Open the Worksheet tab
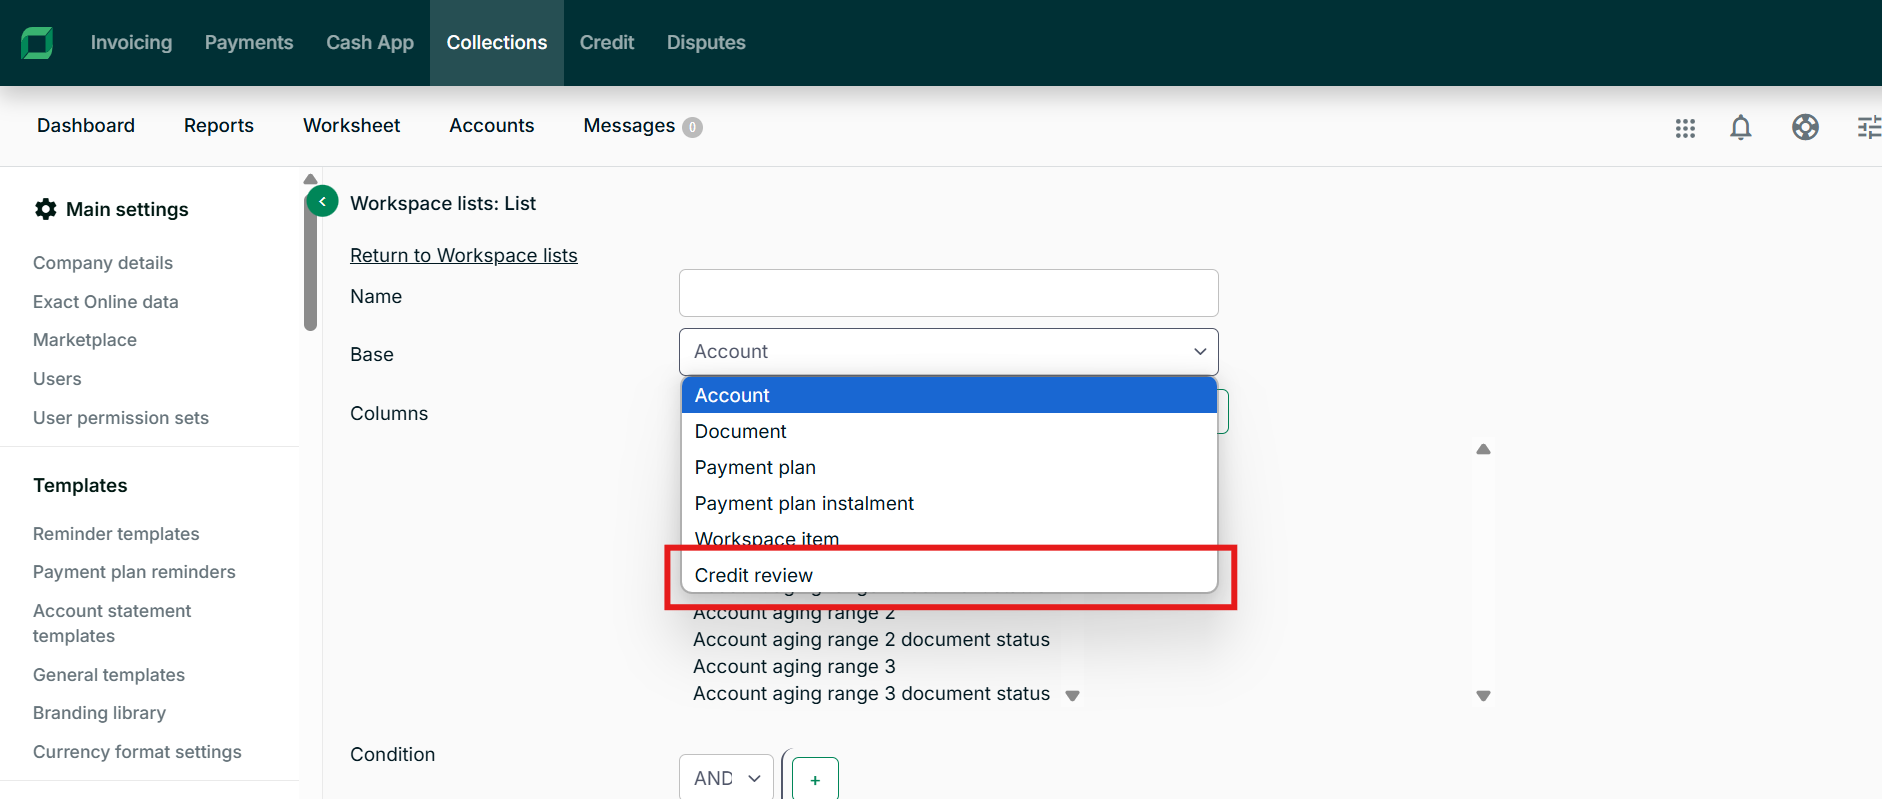The width and height of the screenshot is (1882, 799). 351,126
